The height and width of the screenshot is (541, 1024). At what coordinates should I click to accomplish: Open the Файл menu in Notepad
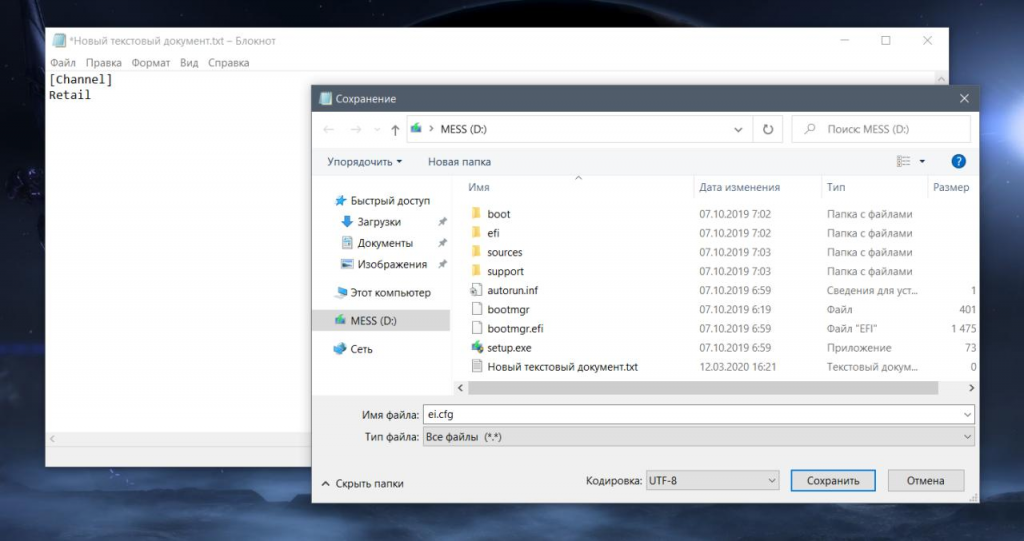click(62, 63)
